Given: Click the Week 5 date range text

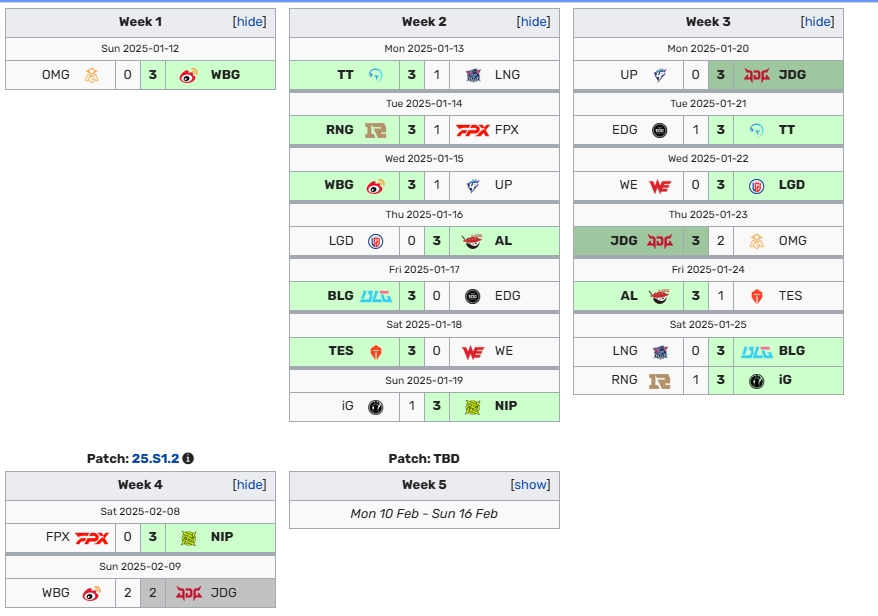Looking at the screenshot, I should (424, 513).
